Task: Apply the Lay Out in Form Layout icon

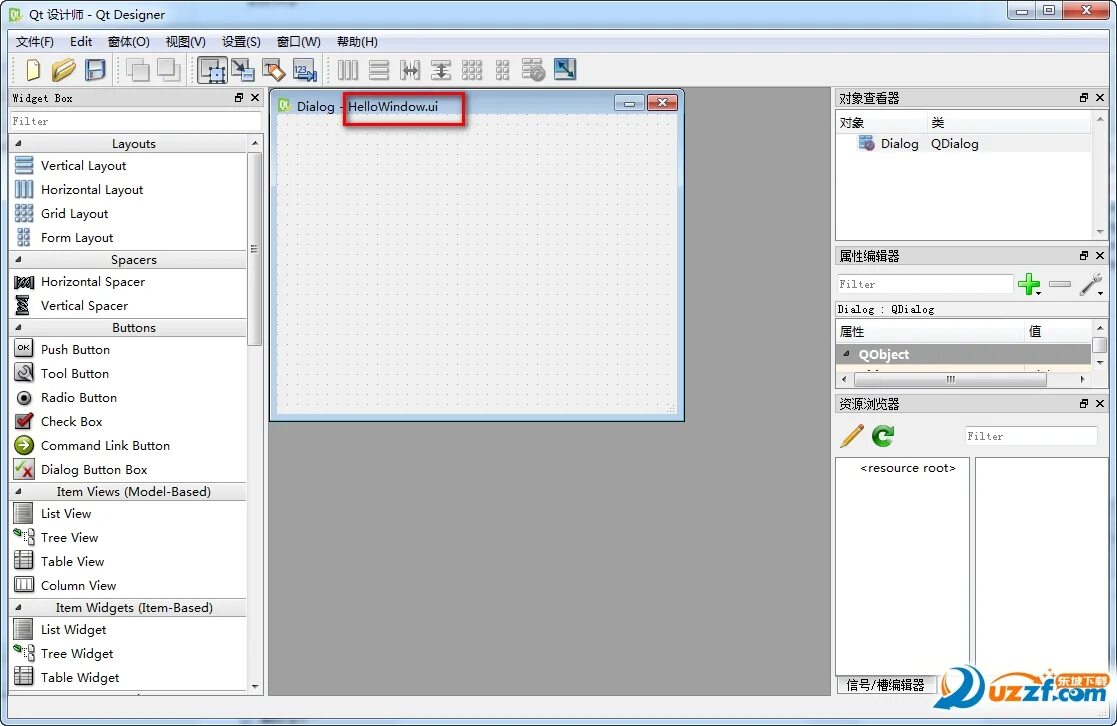Action: click(502, 70)
